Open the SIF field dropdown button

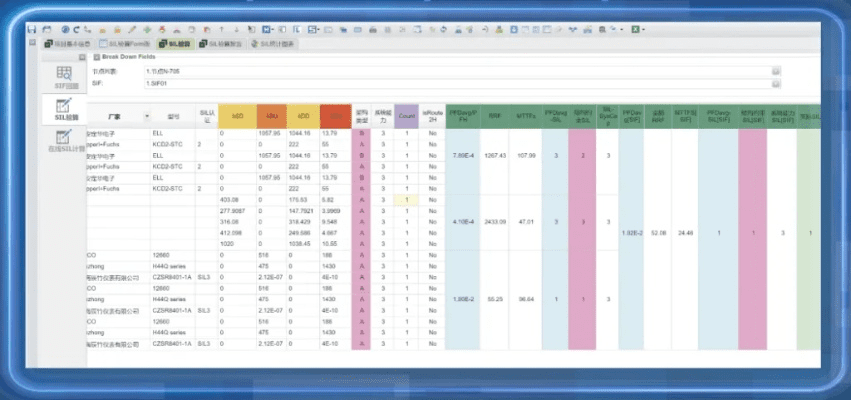click(775, 83)
